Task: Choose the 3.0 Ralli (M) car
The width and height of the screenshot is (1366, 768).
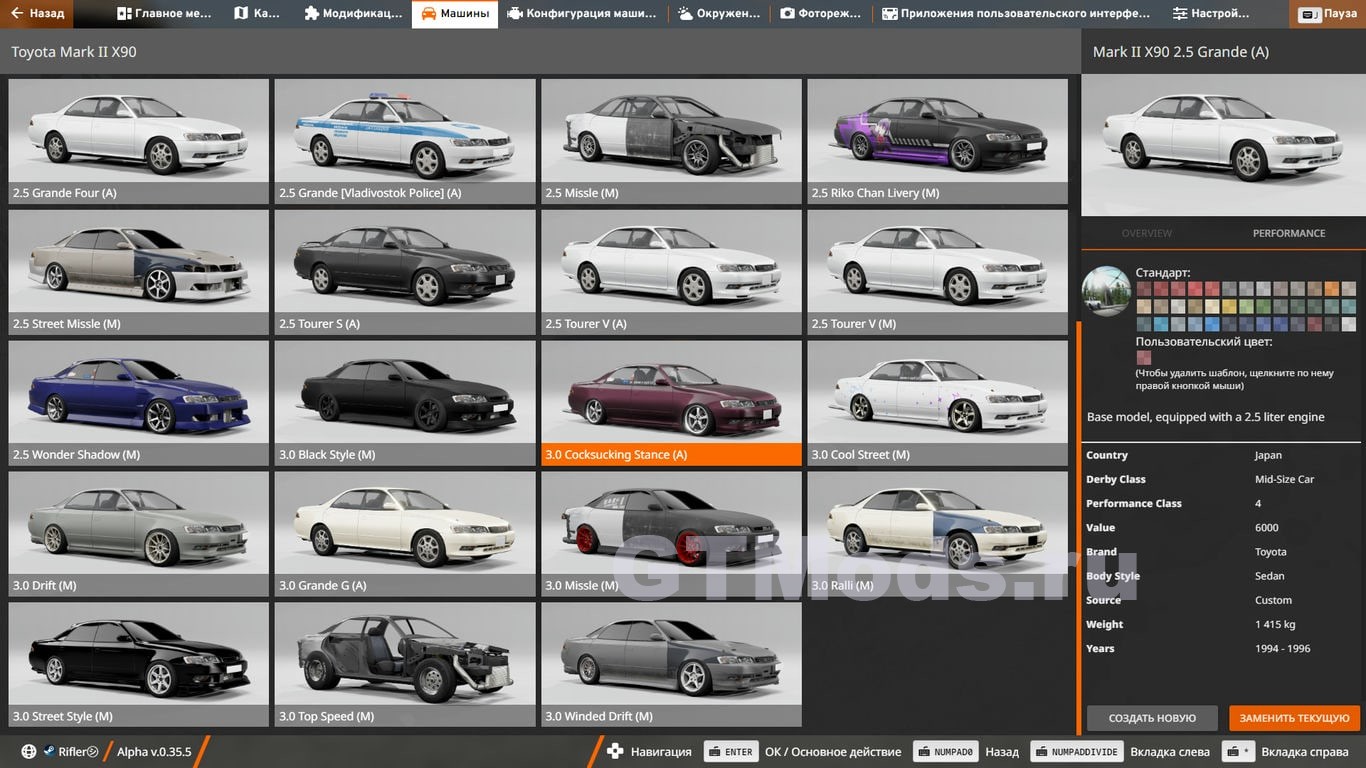Action: tap(938, 534)
